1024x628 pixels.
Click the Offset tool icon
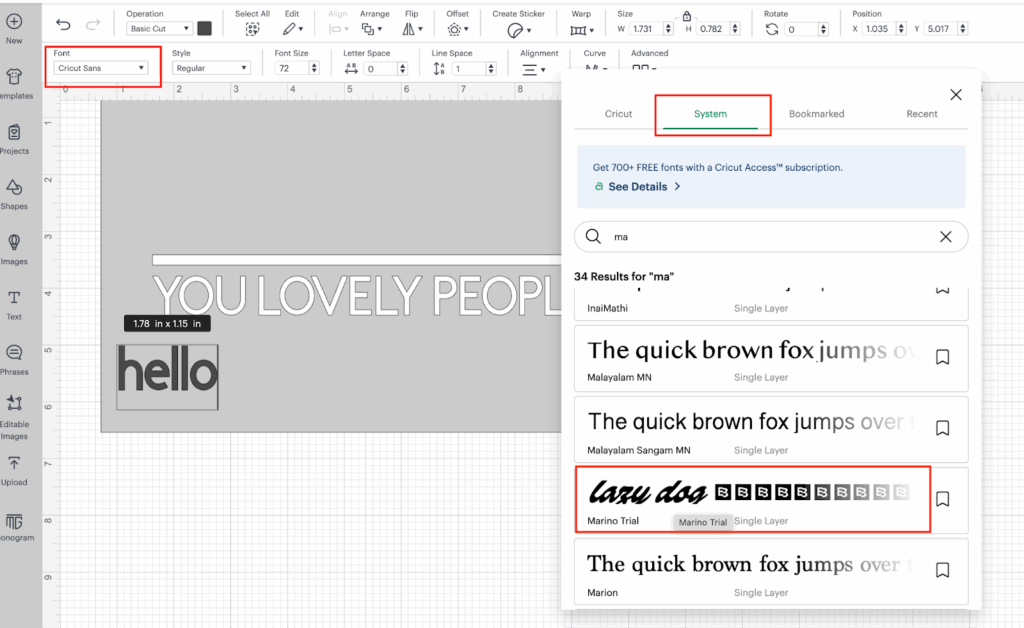tap(455, 30)
